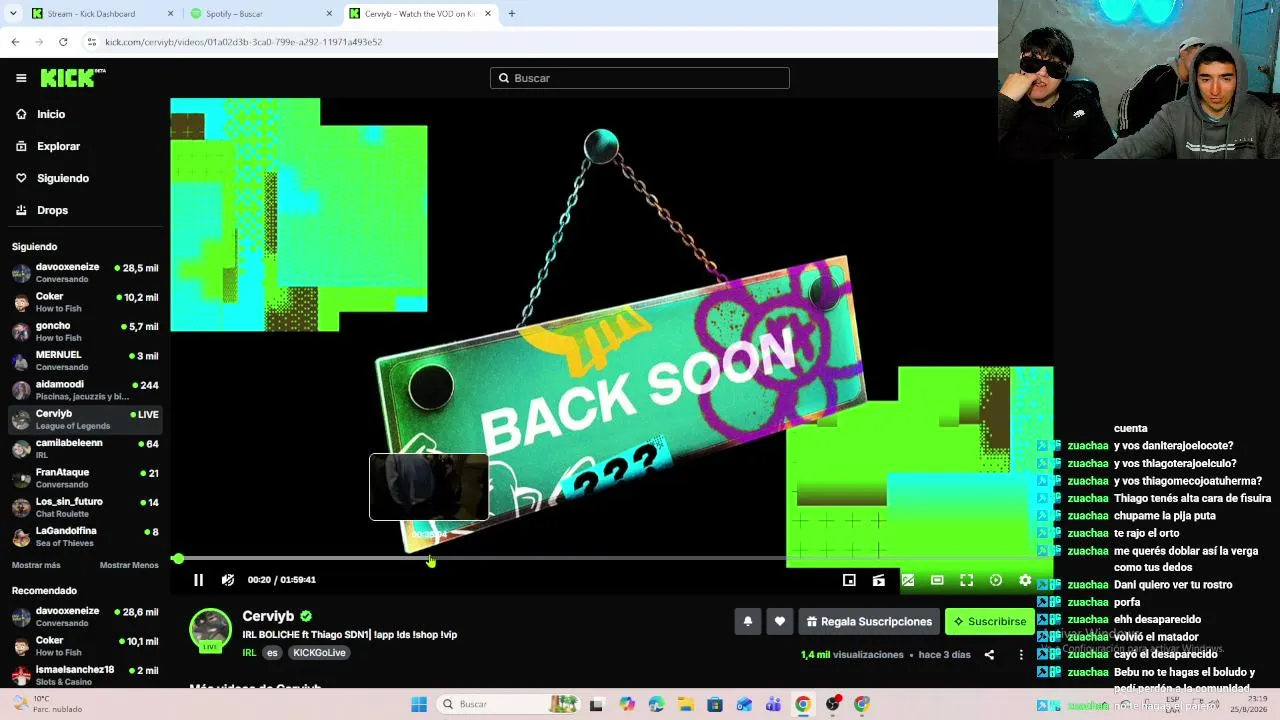Click the video preview thumbnail above progress bar

coord(429,487)
